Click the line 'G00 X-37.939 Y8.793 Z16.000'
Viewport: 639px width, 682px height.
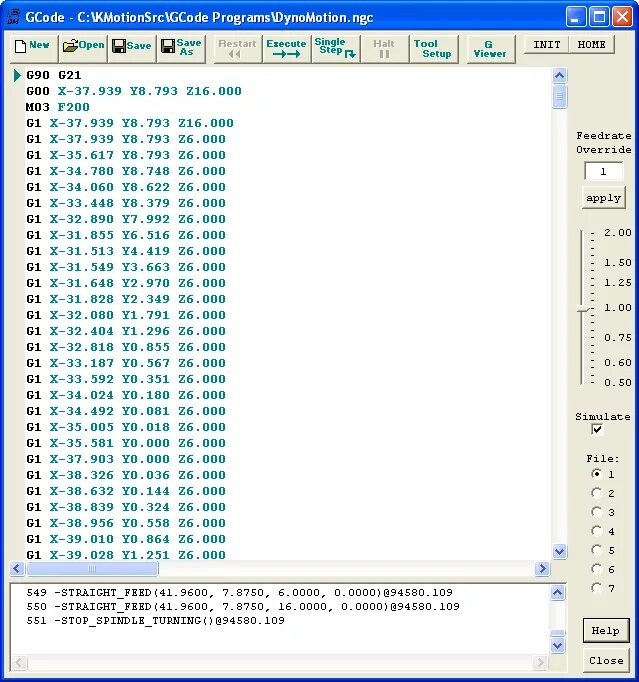[134, 91]
